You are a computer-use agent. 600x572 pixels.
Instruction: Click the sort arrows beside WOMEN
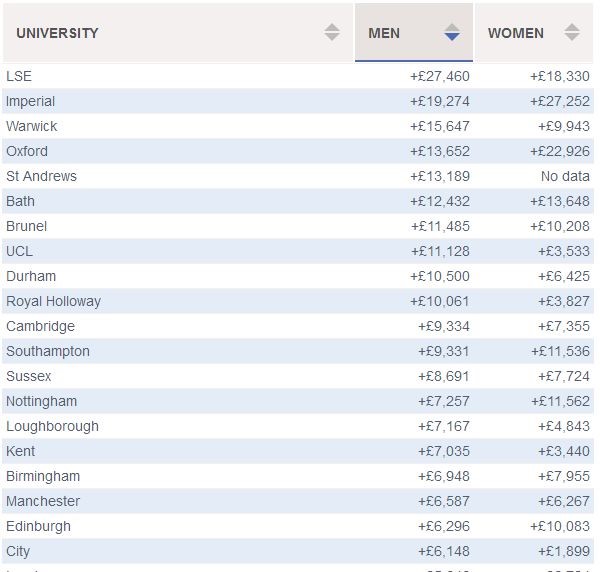tap(572, 33)
